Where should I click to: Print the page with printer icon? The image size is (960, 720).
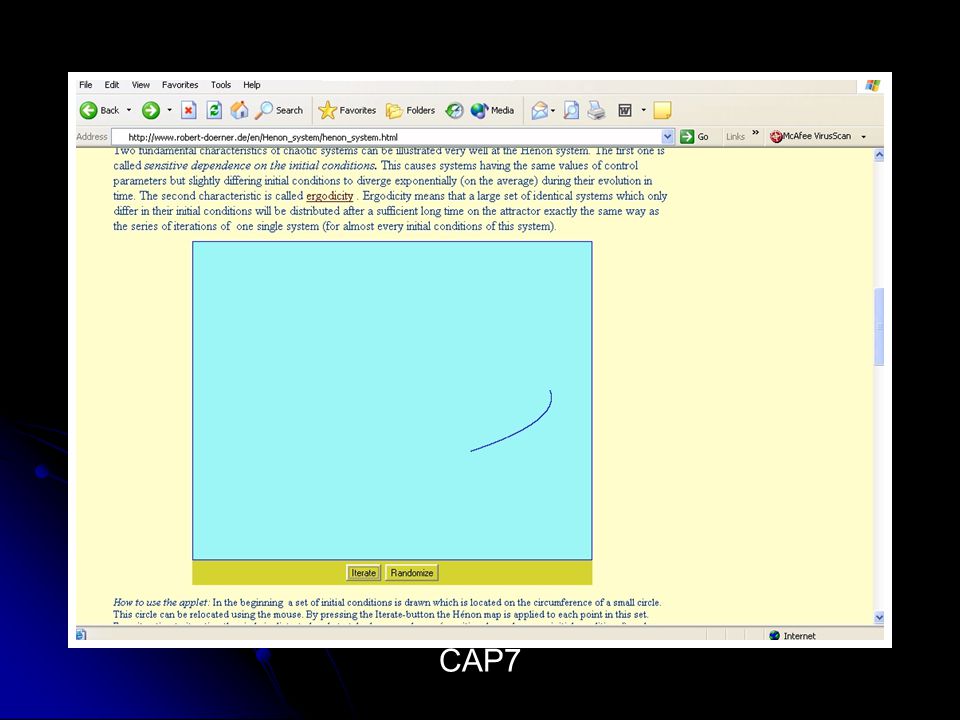pos(596,110)
